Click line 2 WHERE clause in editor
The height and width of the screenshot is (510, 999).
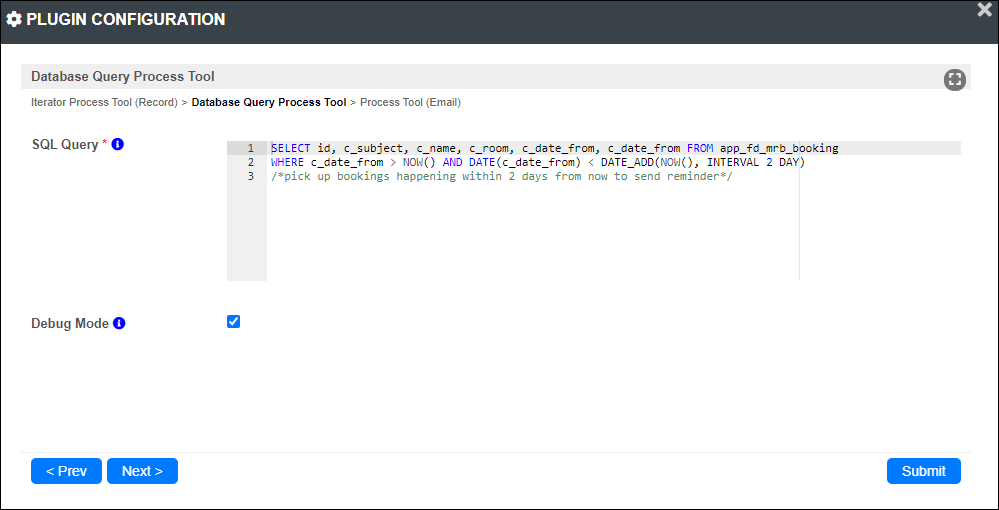[538, 162]
